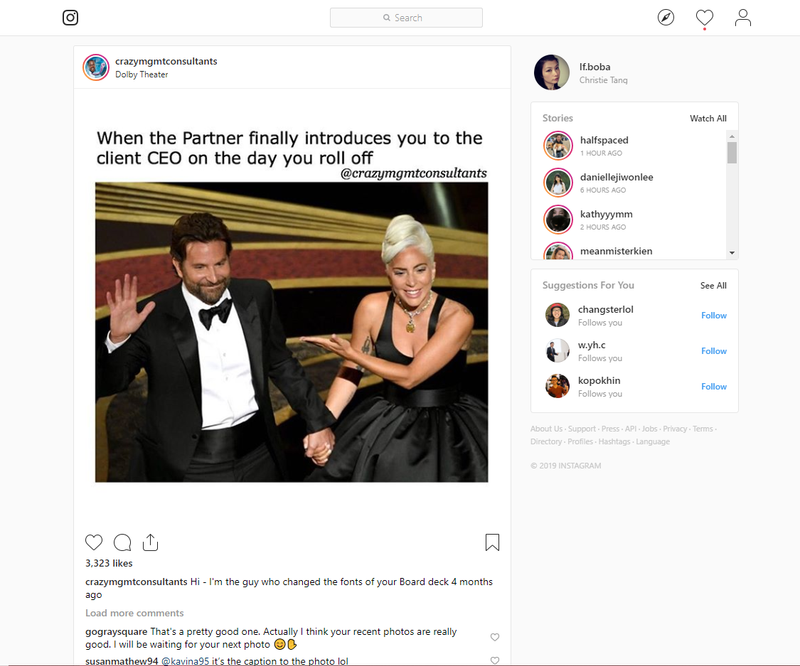Like the gograysquare comment

tap(495, 637)
